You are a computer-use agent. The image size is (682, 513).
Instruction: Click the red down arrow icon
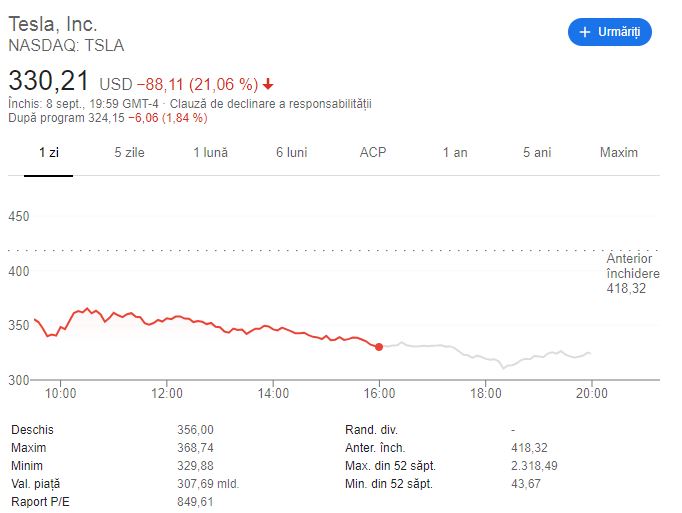pos(268,83)
